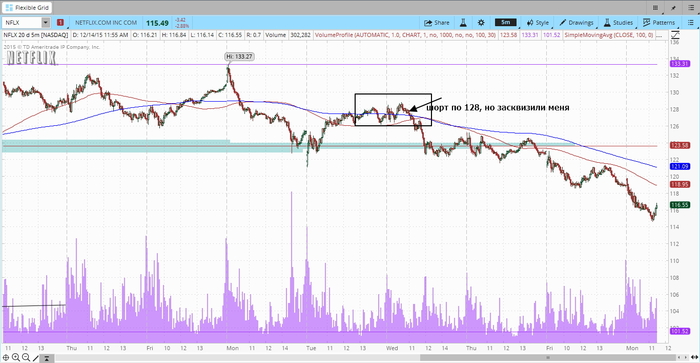
Task: Open top-right hamburger menu icon
Action: pos(691,7)
